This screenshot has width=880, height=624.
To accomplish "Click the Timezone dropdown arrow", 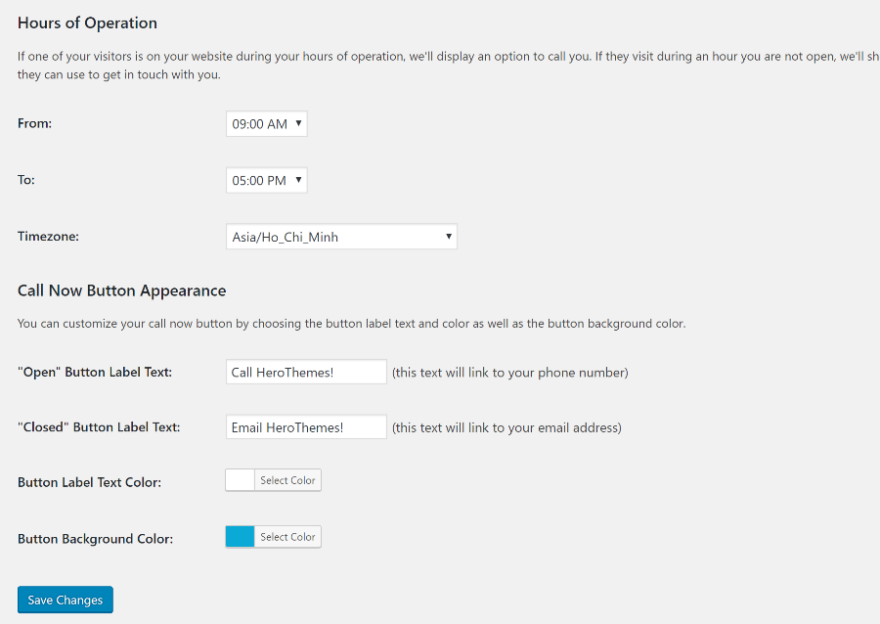I will 447,236.
